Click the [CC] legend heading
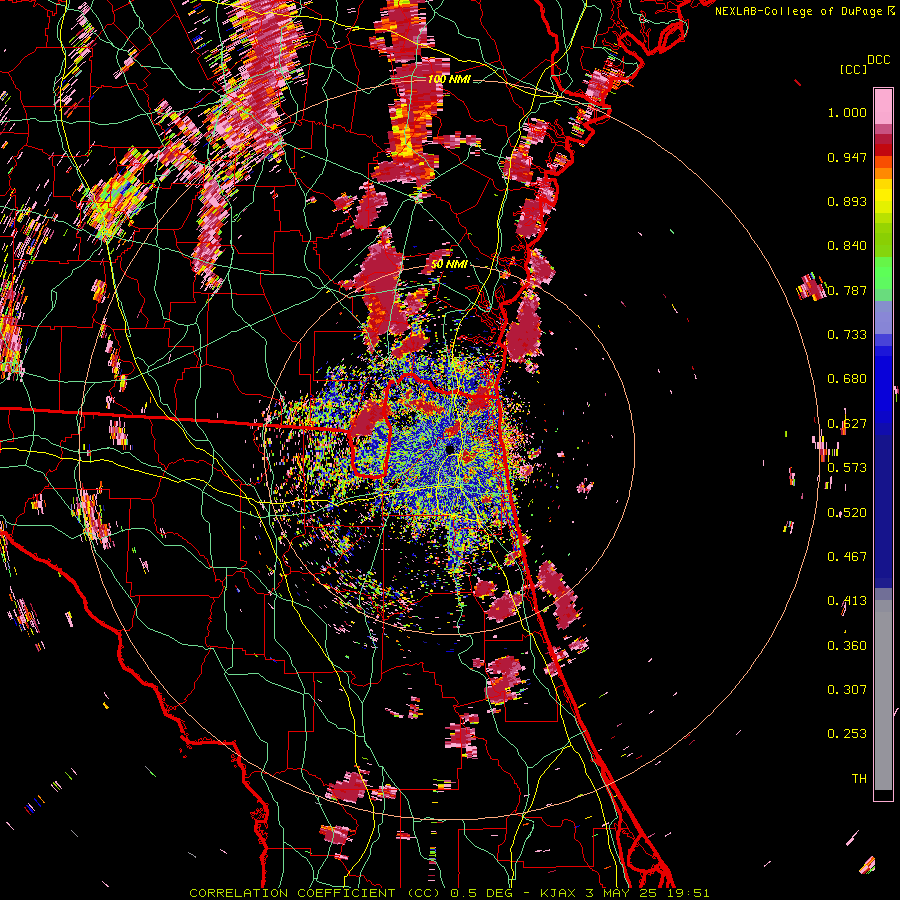The image size is (900, 900). click(x=853, y=69)
